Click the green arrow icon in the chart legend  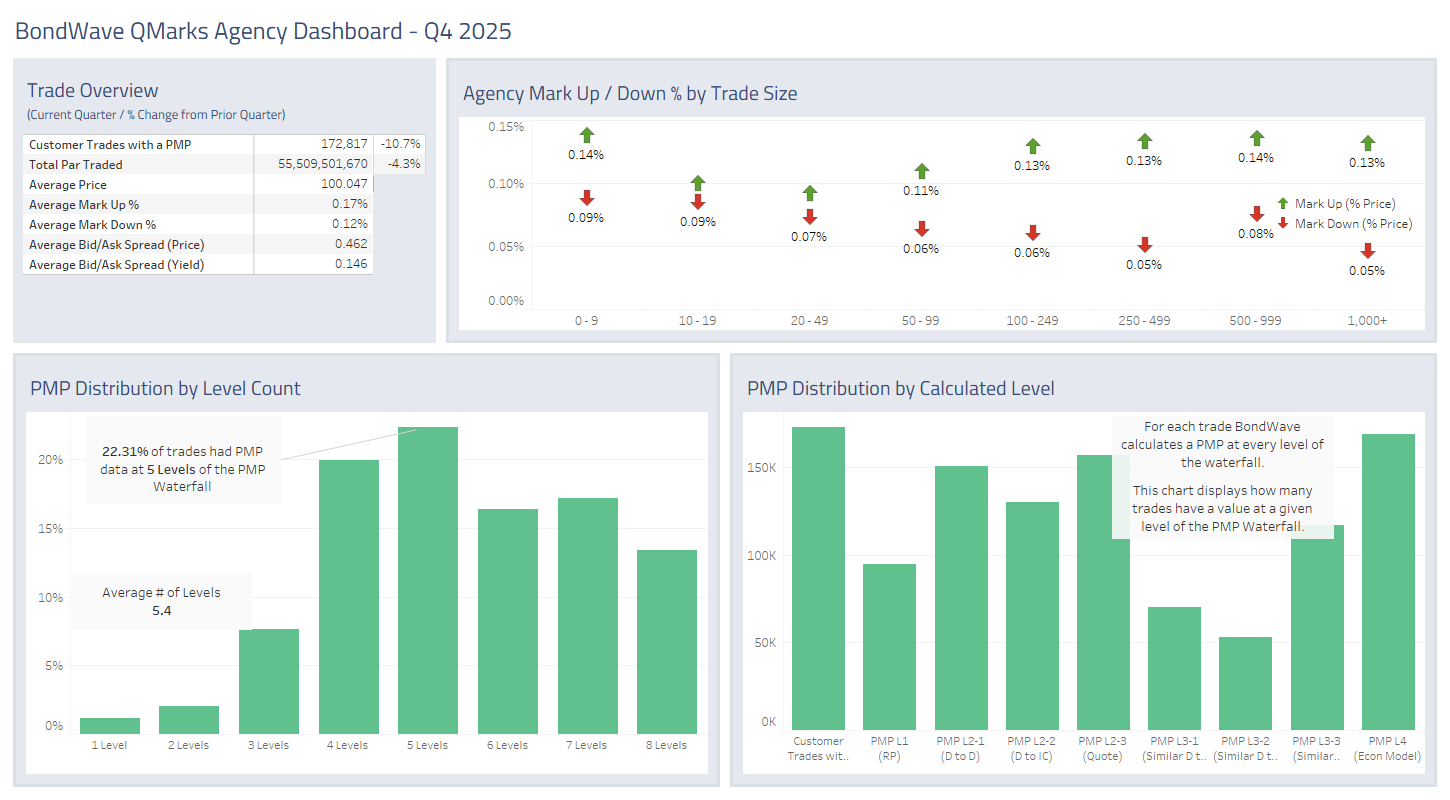1281,203
